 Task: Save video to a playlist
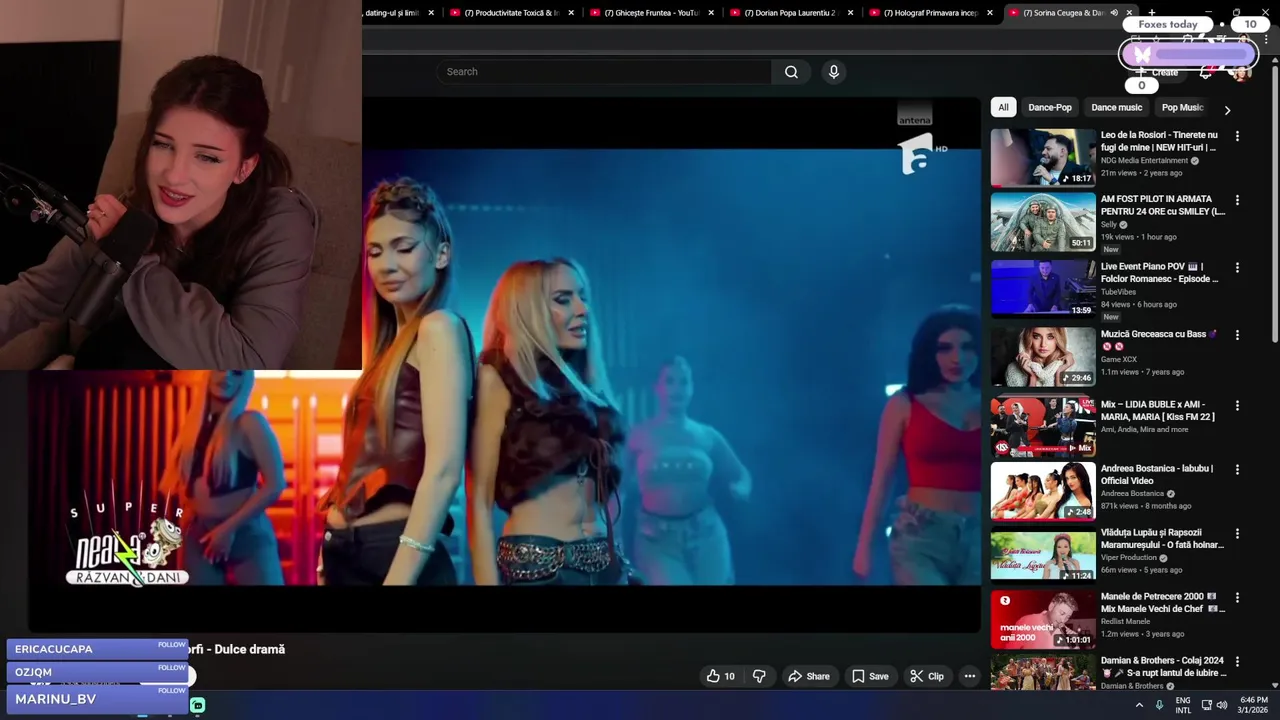(870, 676)
